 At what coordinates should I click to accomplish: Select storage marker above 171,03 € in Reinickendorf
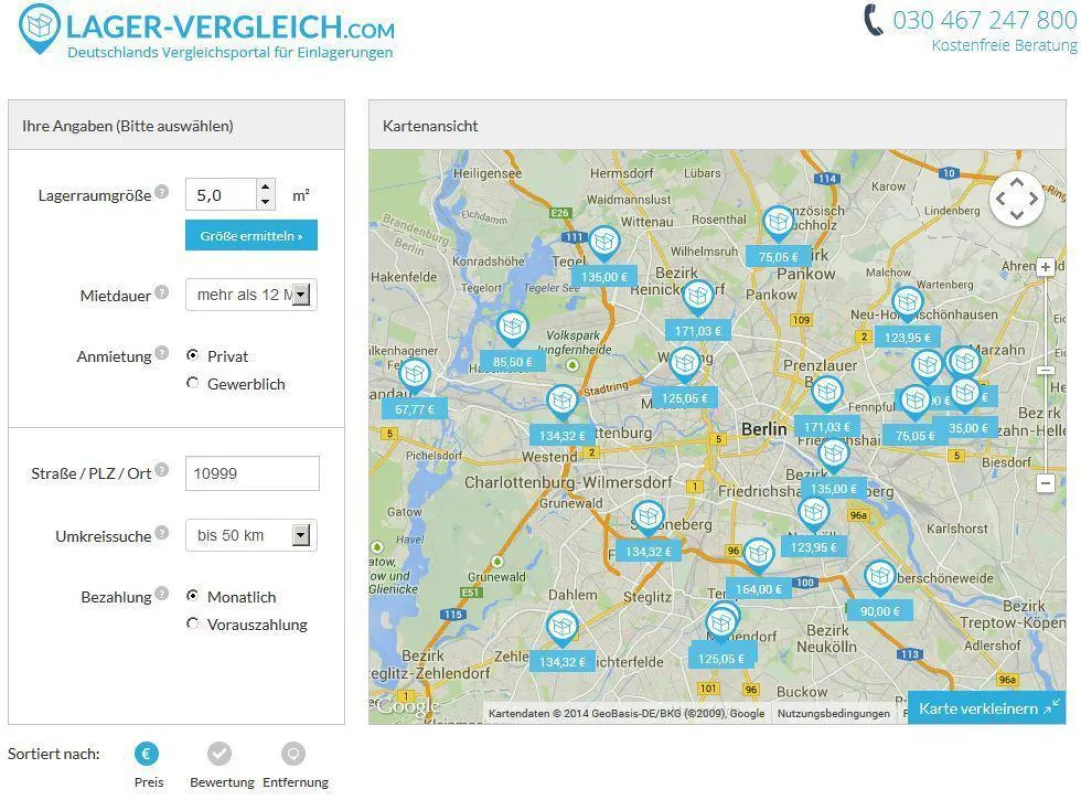(x=698, y=297)
